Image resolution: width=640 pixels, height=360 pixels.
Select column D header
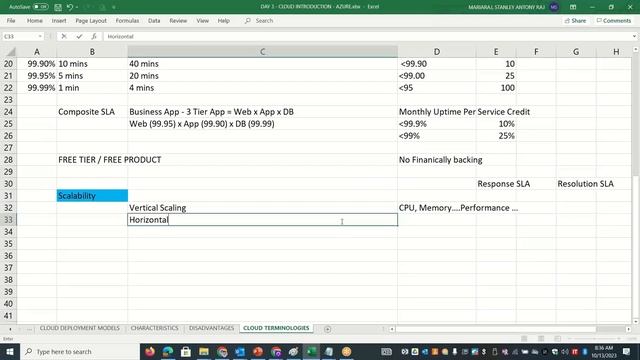pyautogui.click(x=437, y=52)
